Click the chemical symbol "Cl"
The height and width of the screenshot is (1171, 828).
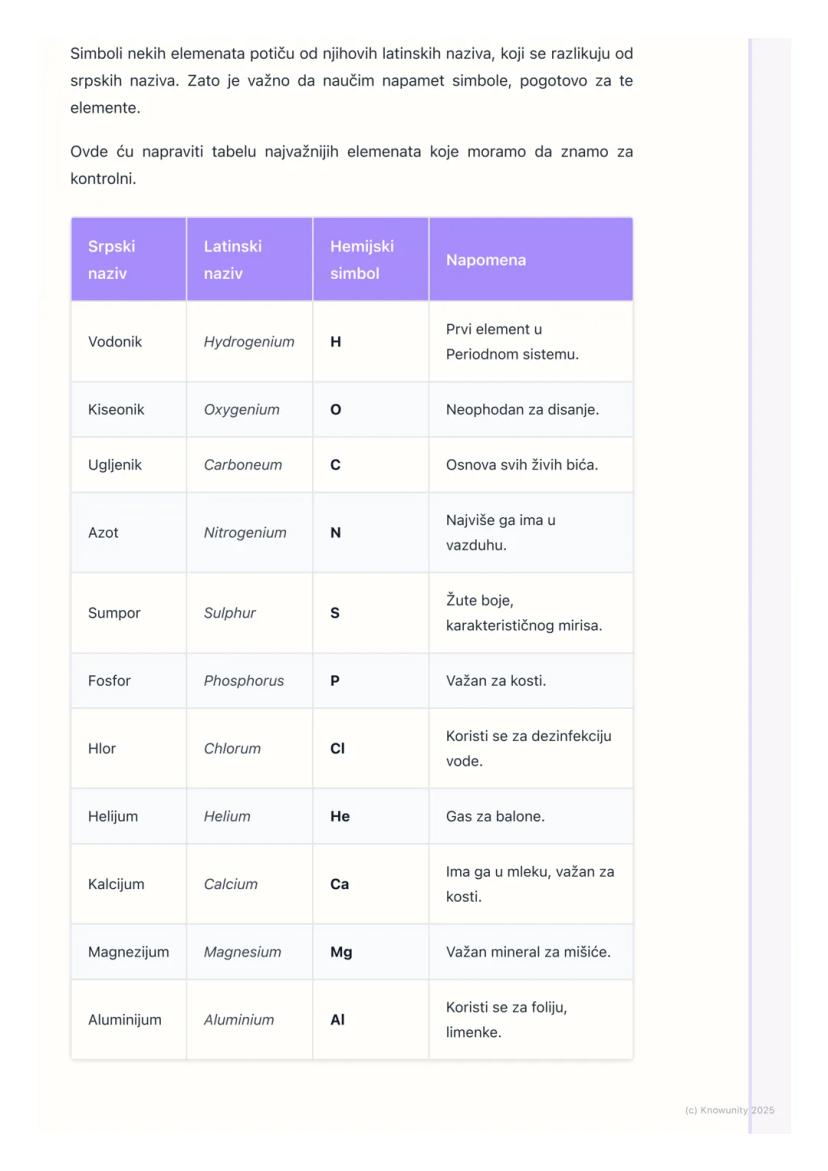pyautogui.click(x=338, y=749)
